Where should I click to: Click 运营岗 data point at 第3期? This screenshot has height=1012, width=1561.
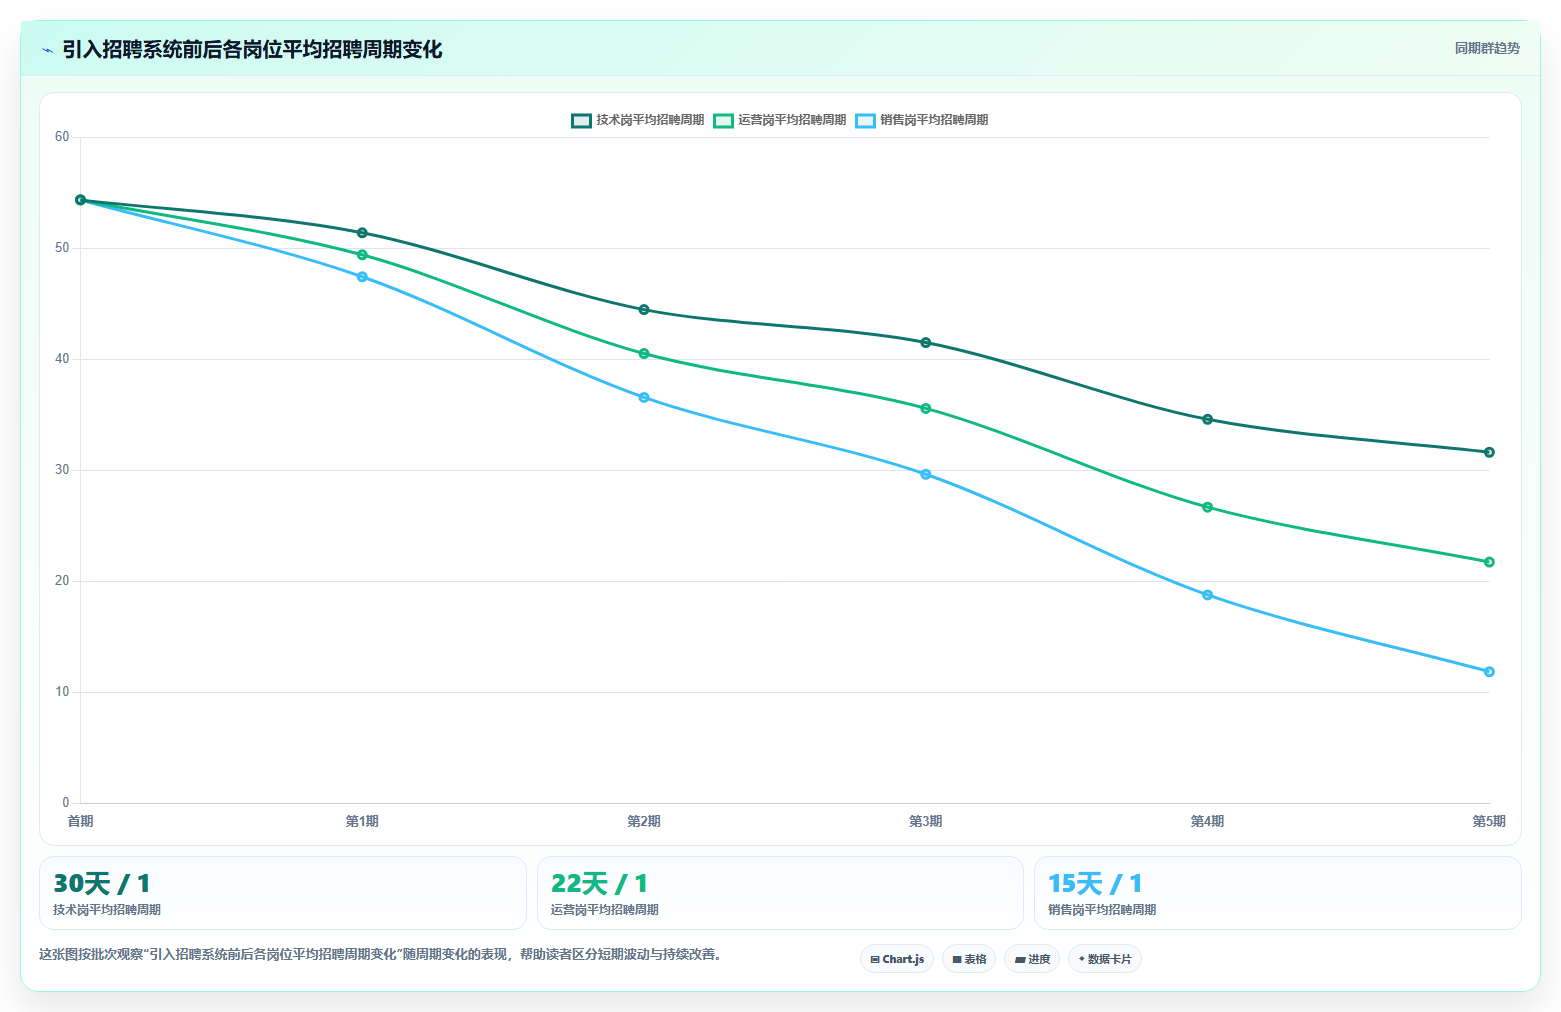[926, 408]
